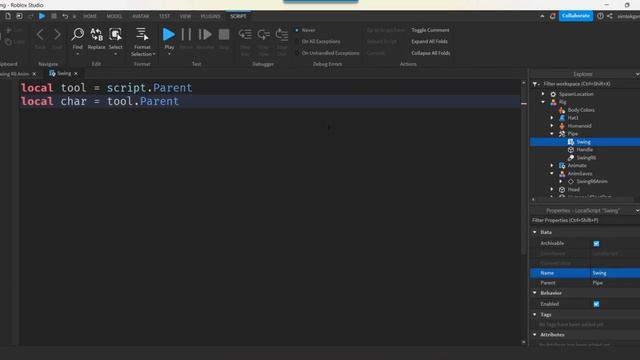Expand the Humanoid node arrow
The width and height of the screenshot is (640, 360).
click(x=552, y=126)
